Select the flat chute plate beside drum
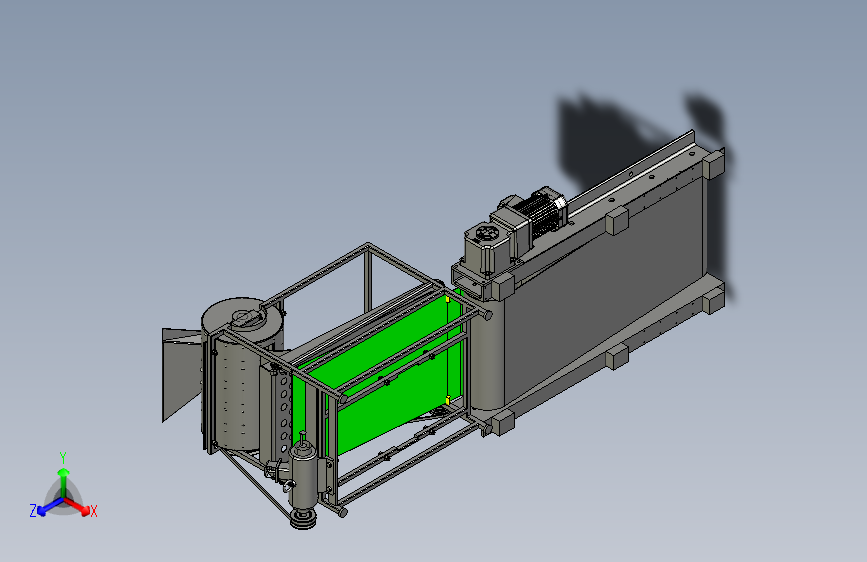The image size is (867, 562). (181, 372)
